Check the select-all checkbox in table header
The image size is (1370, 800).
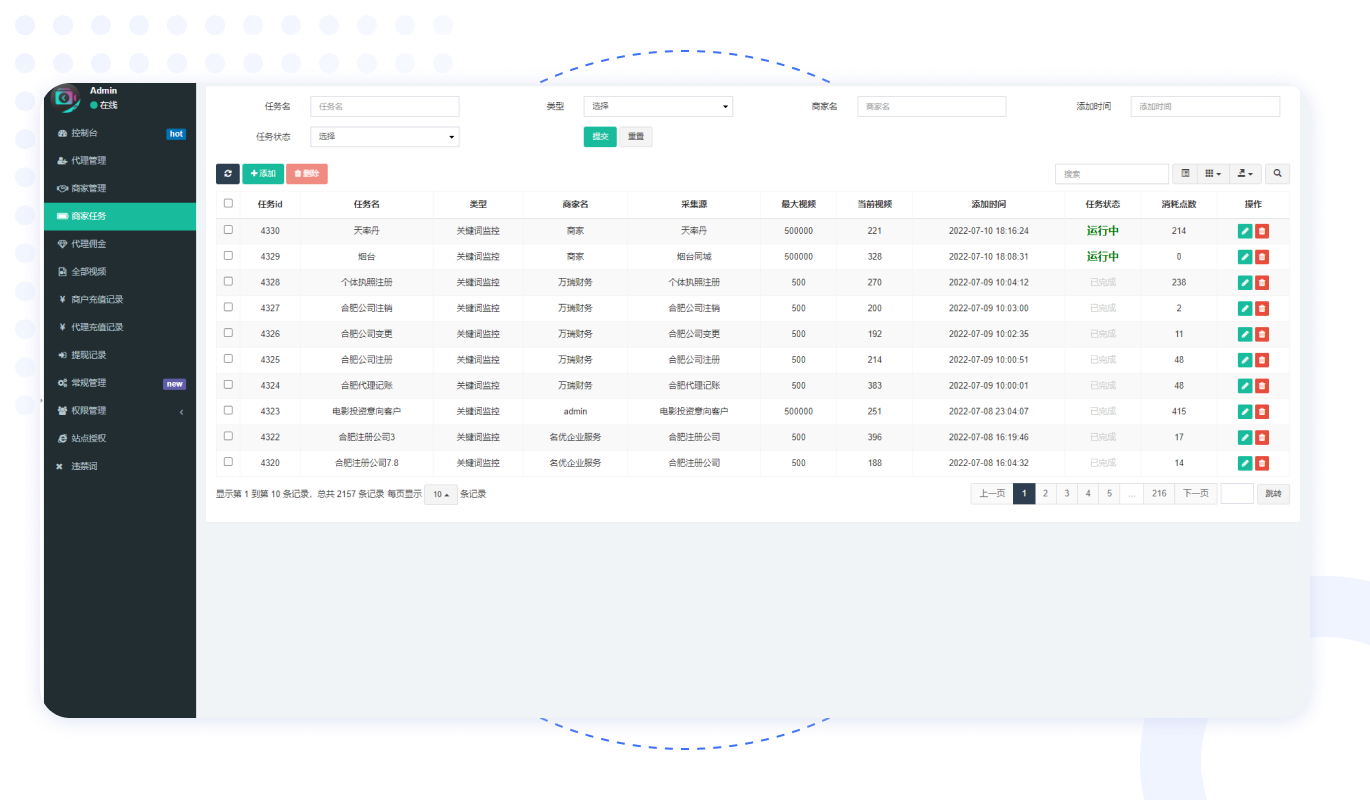[228, 203]
